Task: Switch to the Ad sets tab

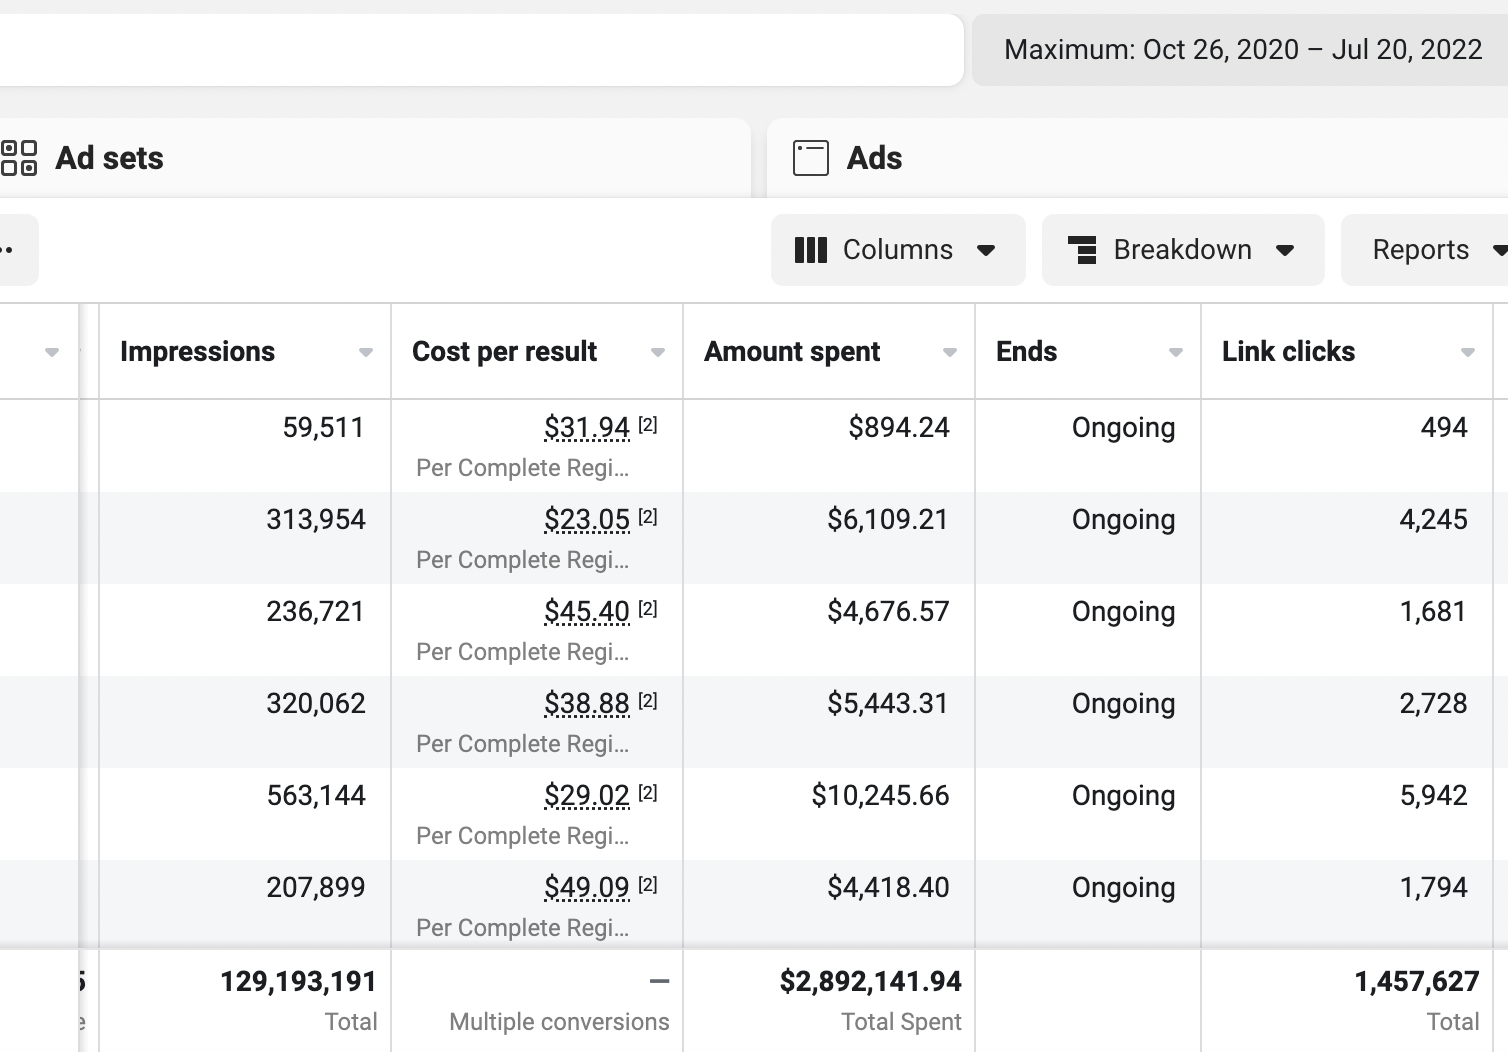Action: [x=110, y=158]
